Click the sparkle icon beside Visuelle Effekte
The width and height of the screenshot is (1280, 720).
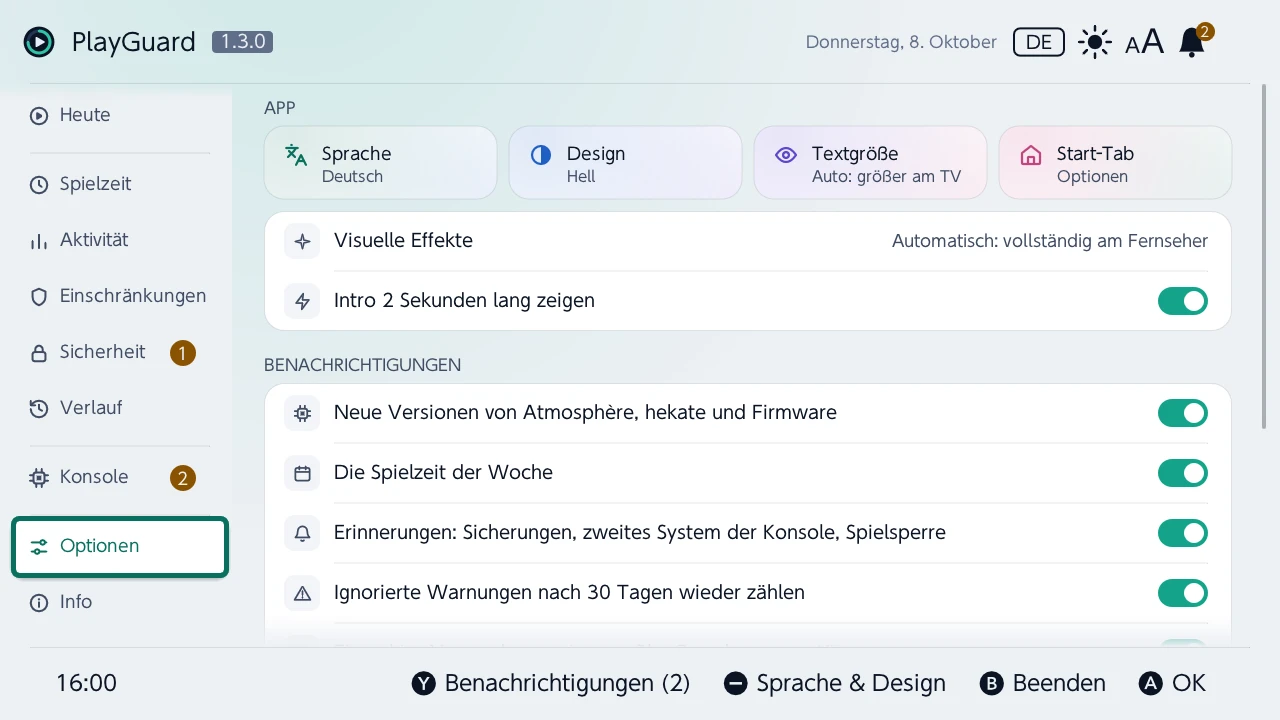pos(303,241)
